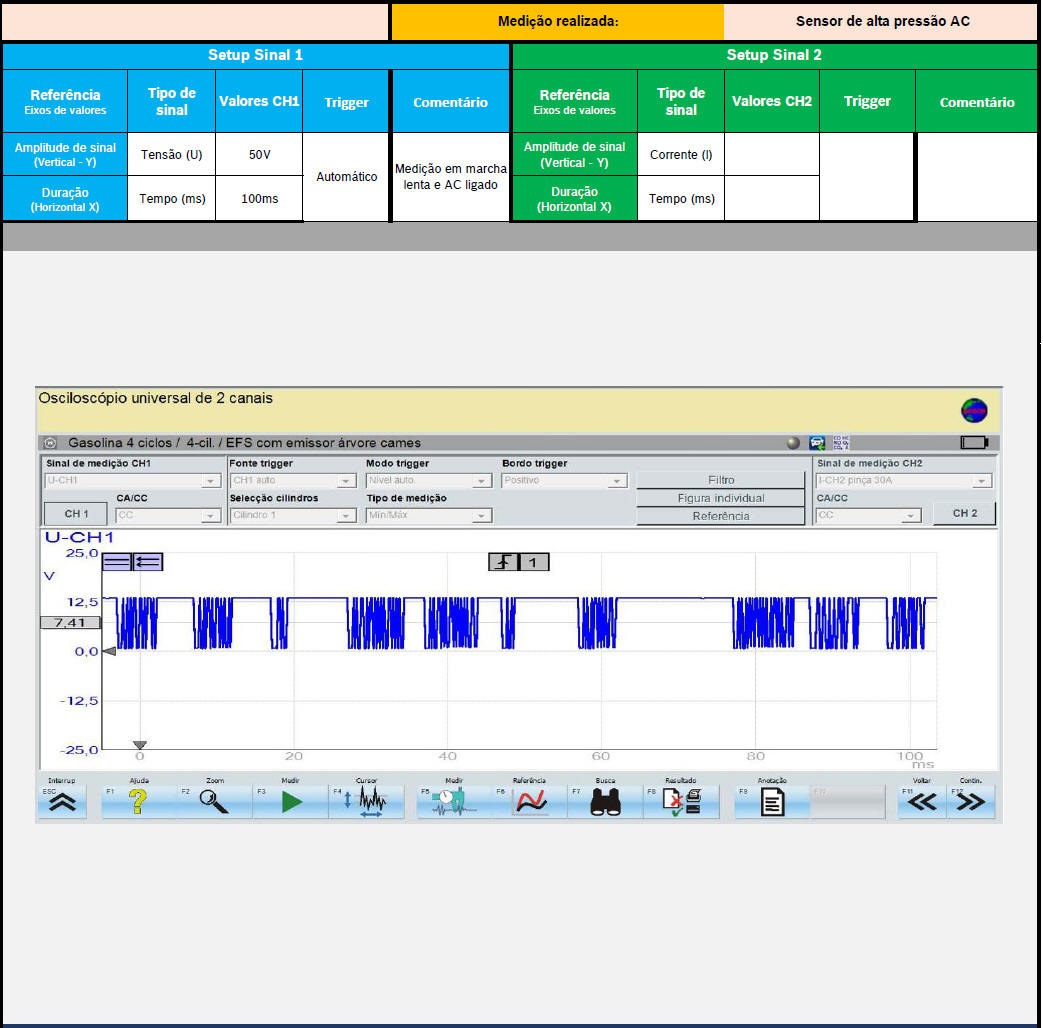Go back with the Voltar arrows
Screen dimensions: 1043x1028
[922, 802]
